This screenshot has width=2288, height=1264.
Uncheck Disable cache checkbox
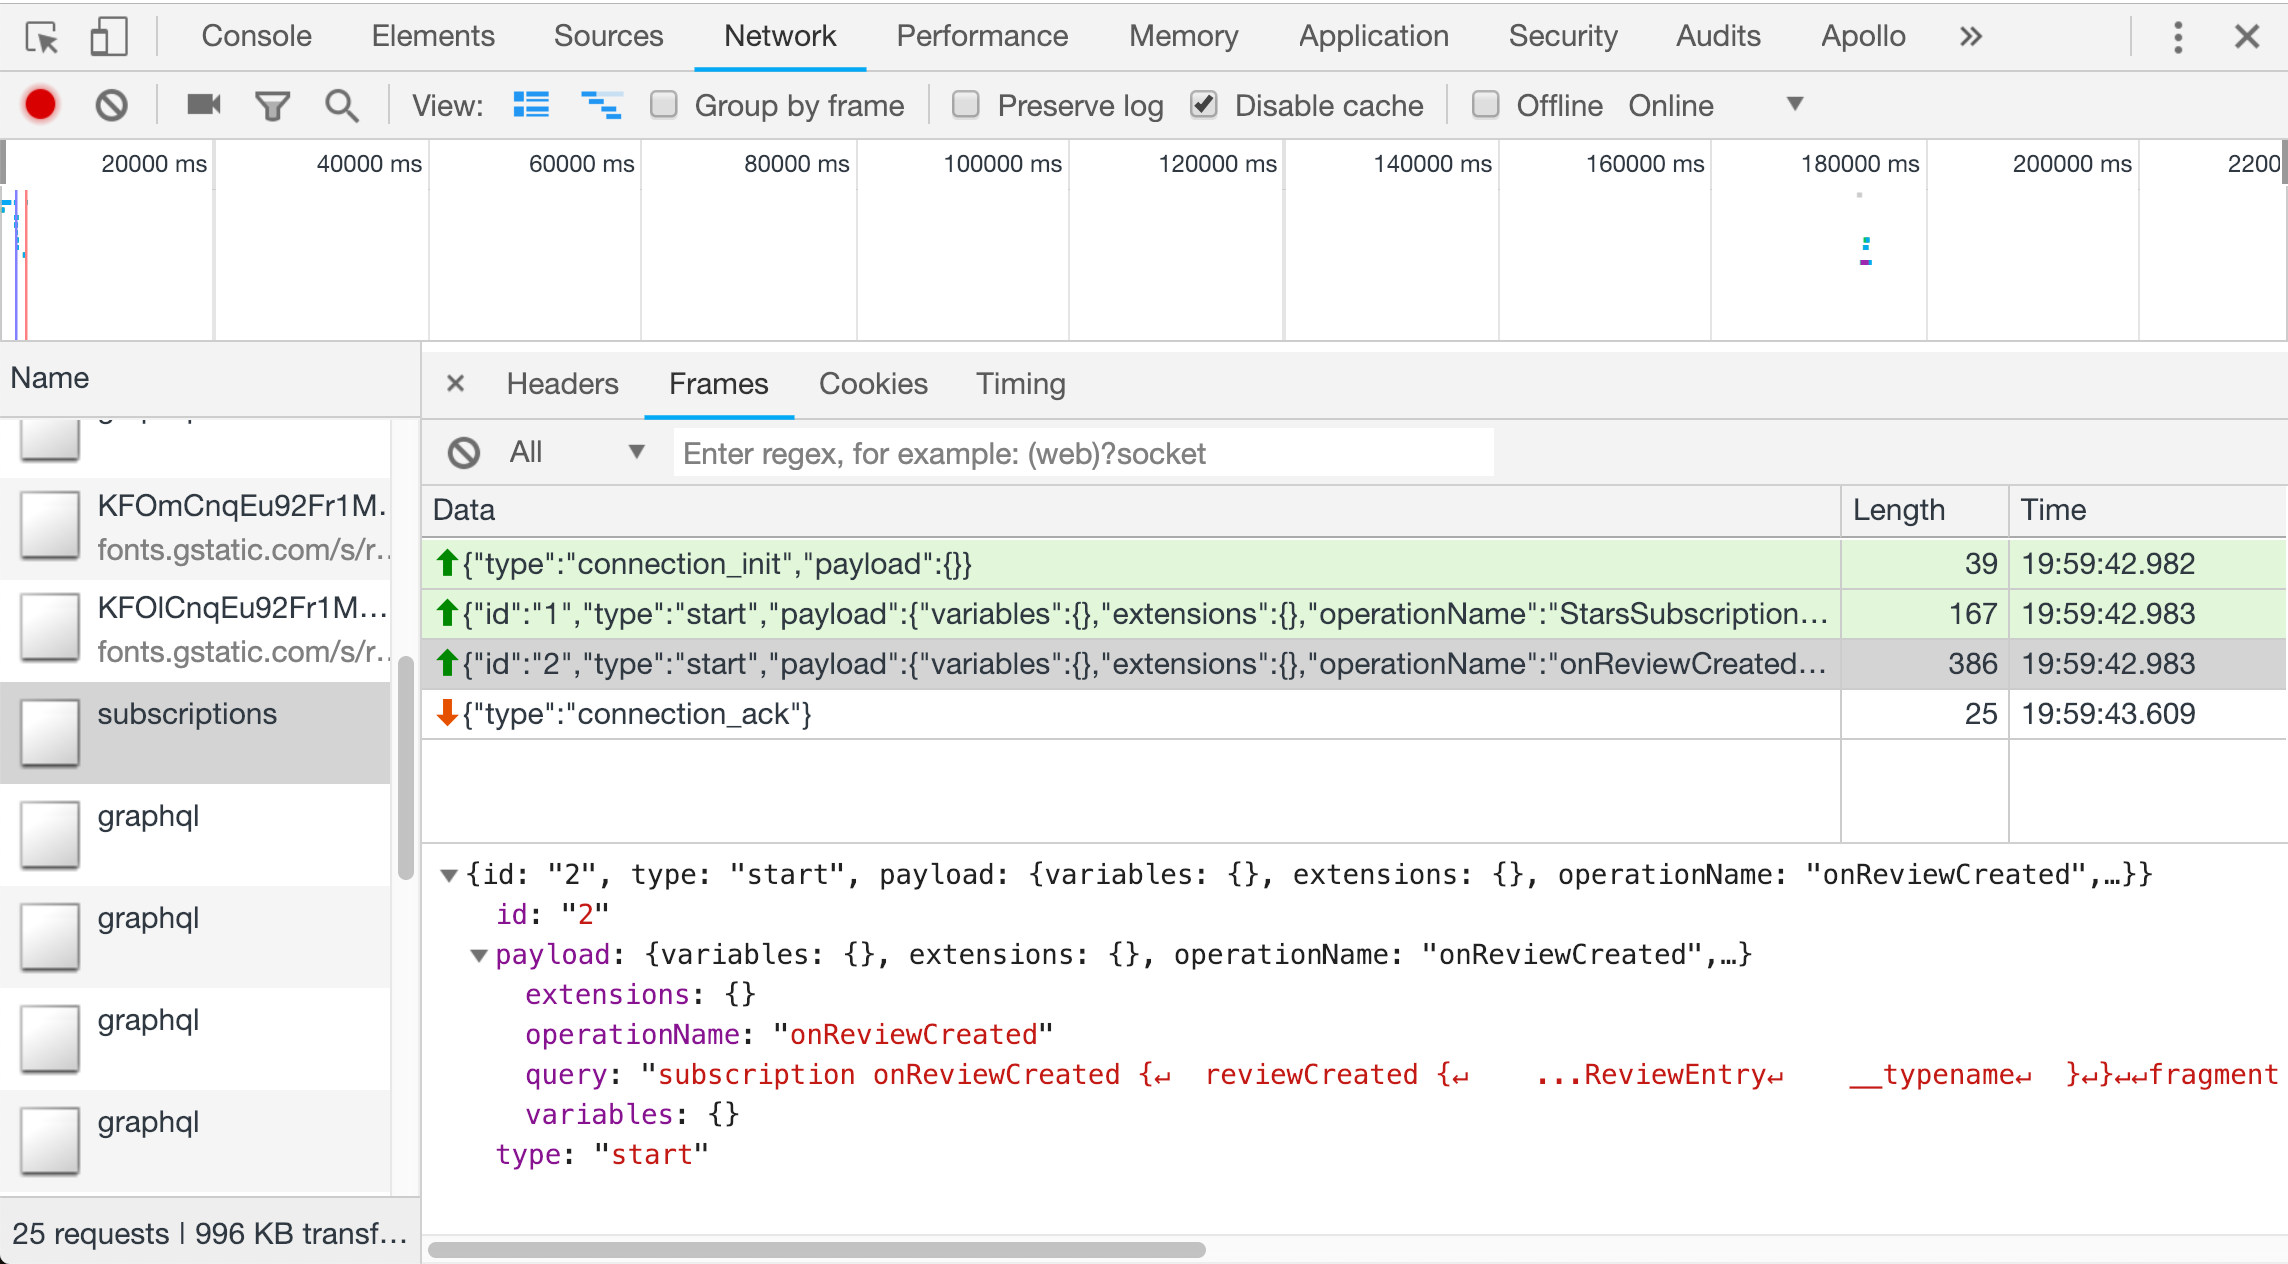(x=1204, y=104)
